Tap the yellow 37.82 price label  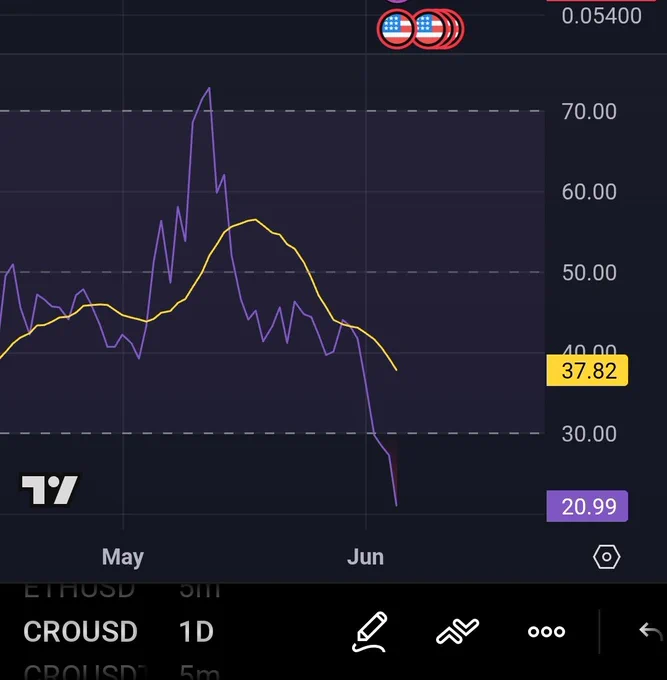point(587,370)
